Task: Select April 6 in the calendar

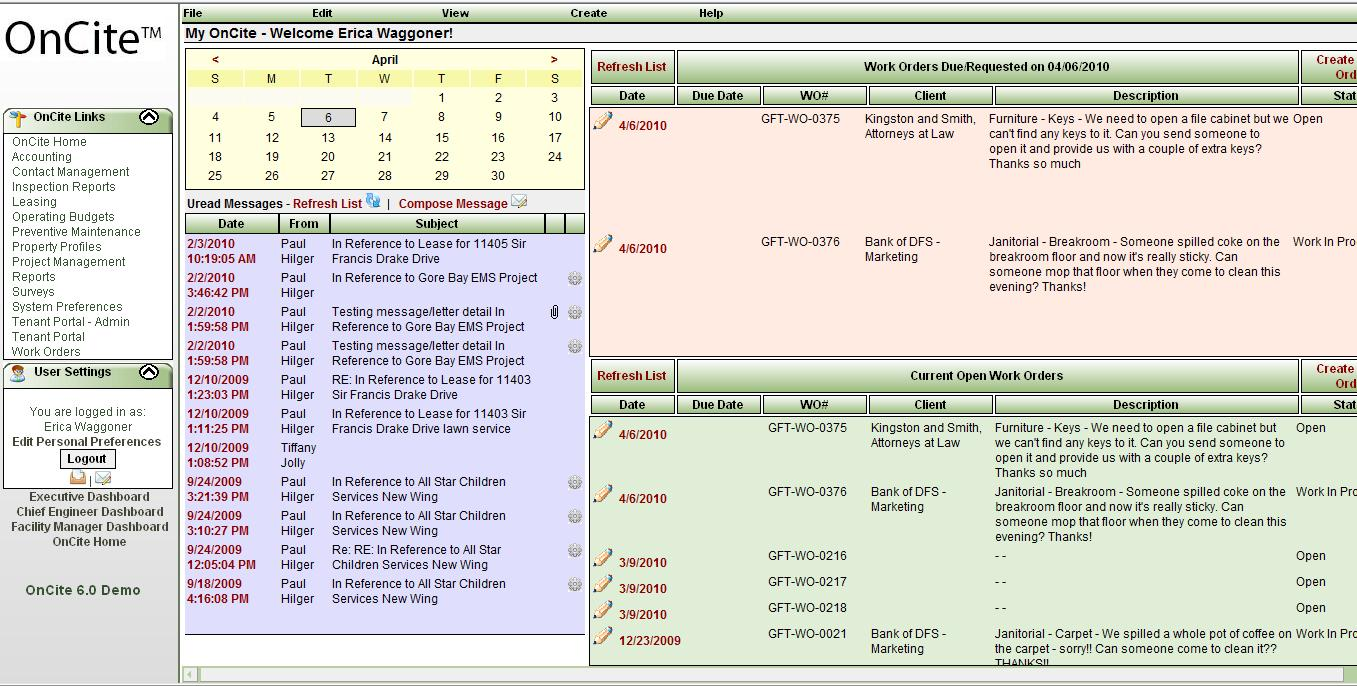Action: pyautogui.click(x=328, y=118)
